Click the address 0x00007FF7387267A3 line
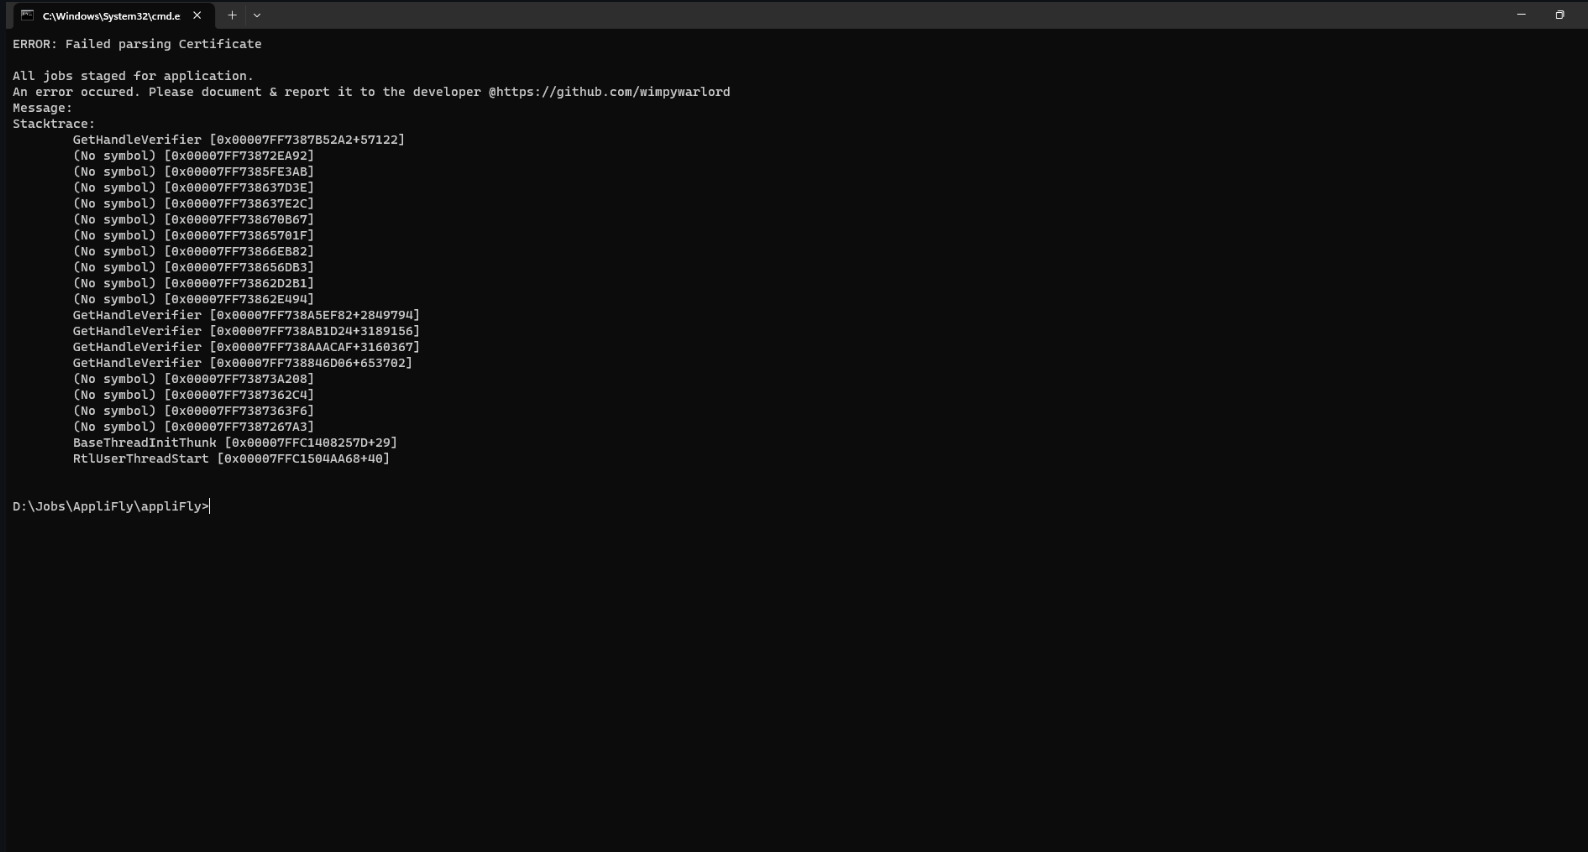This screenshot has width=1588, height=852. pyautogui.click(x=193, y=427)
